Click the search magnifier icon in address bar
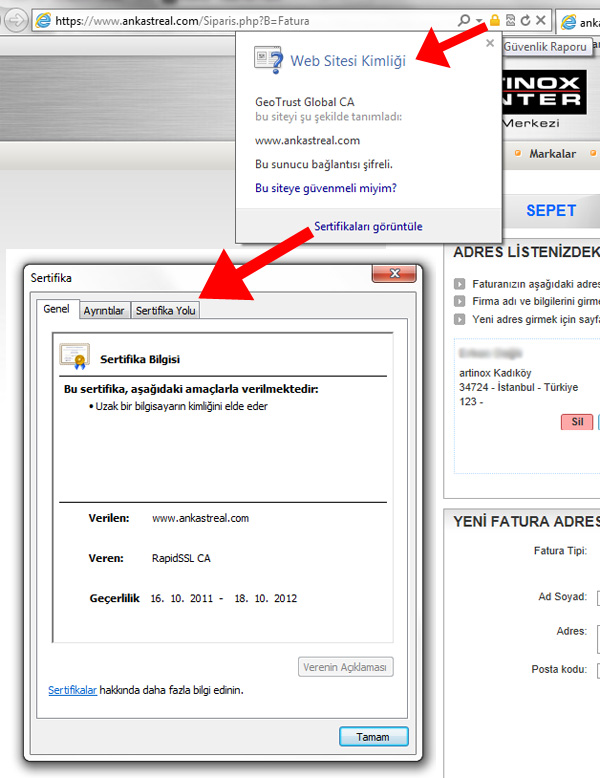This screenshot has height=778, width=600. coord(464,20)
